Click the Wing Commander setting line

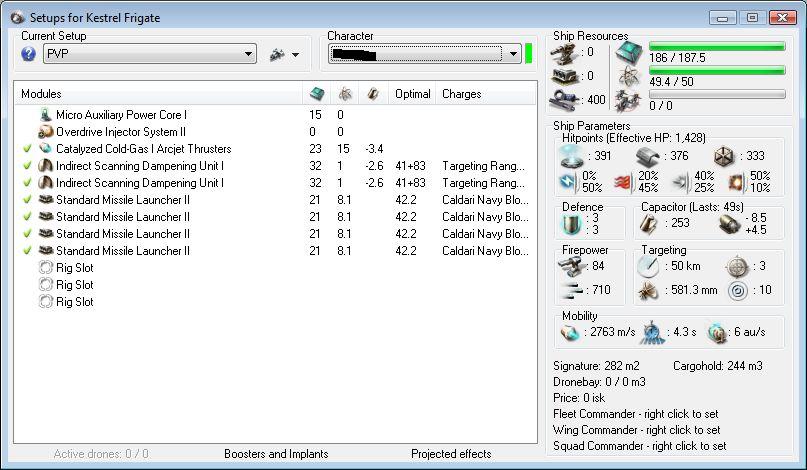[636, 430]
